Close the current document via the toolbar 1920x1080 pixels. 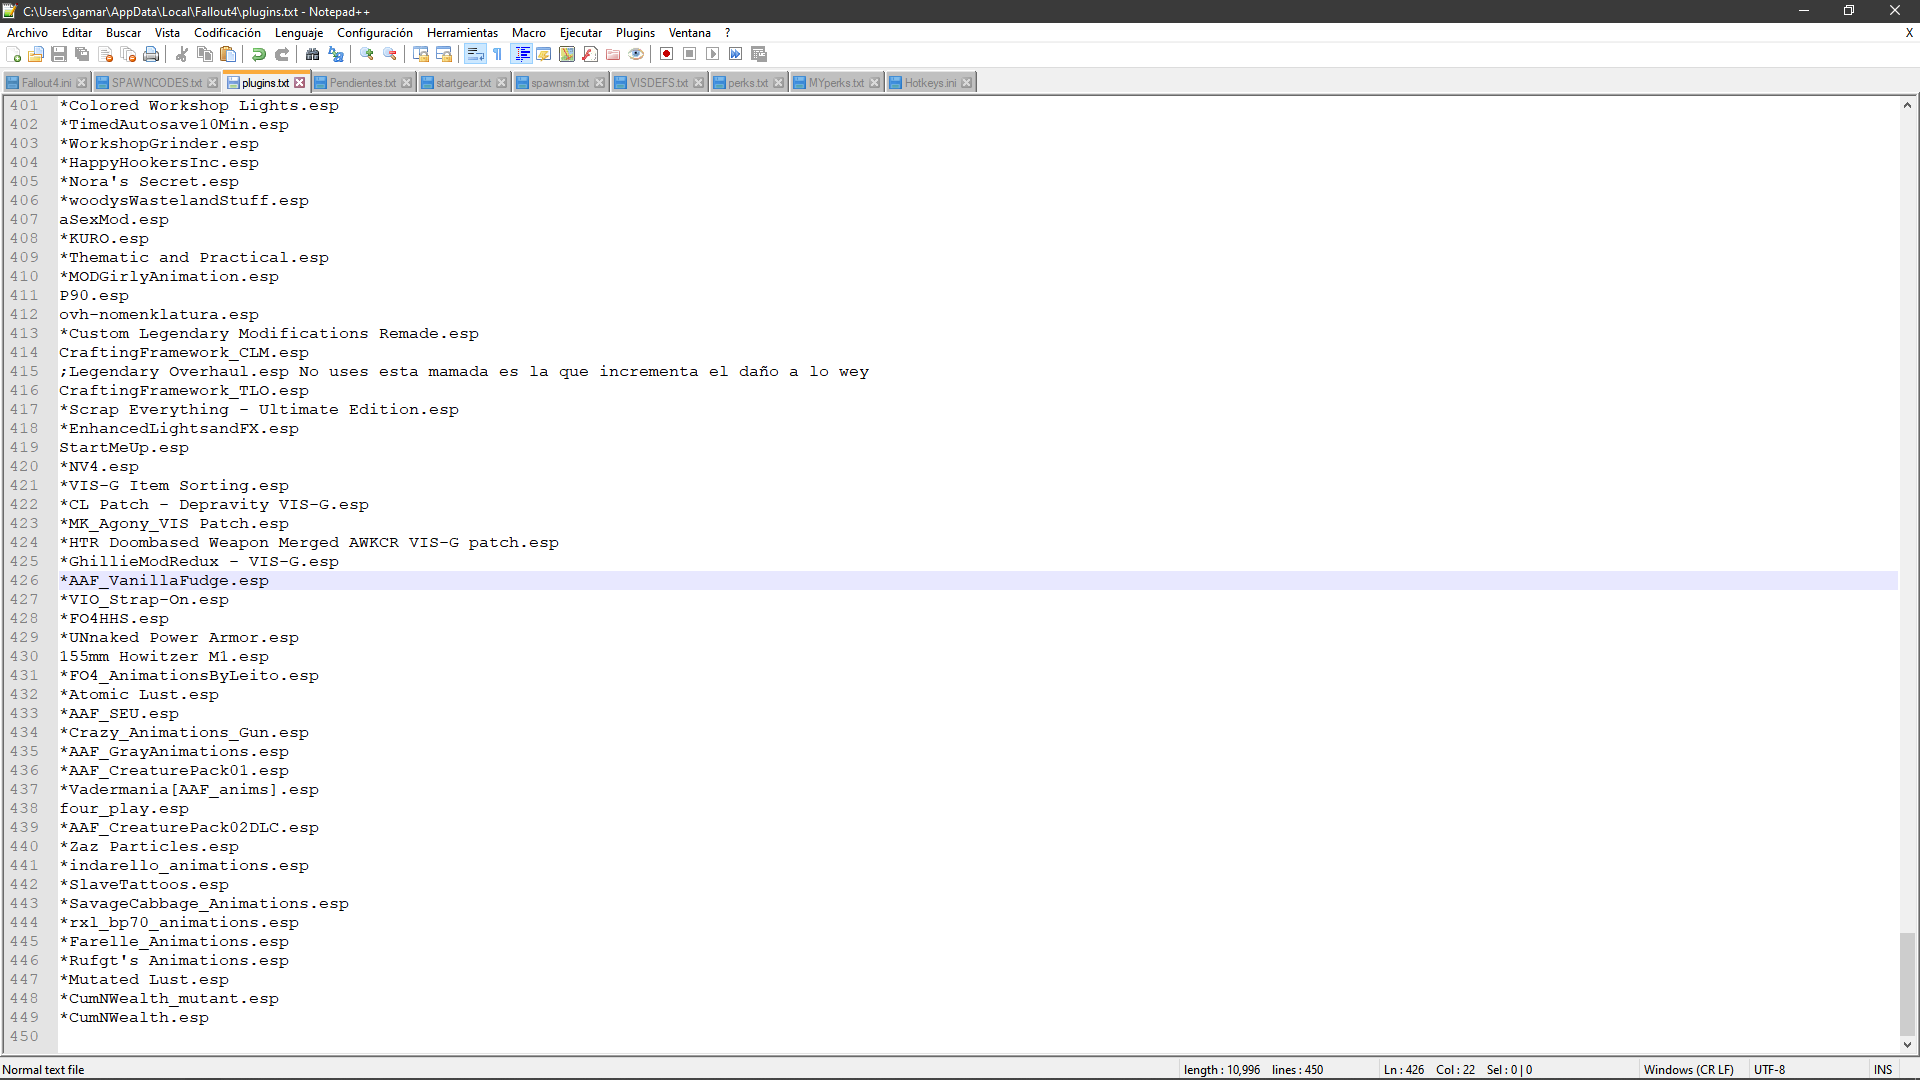coord(105,54)
